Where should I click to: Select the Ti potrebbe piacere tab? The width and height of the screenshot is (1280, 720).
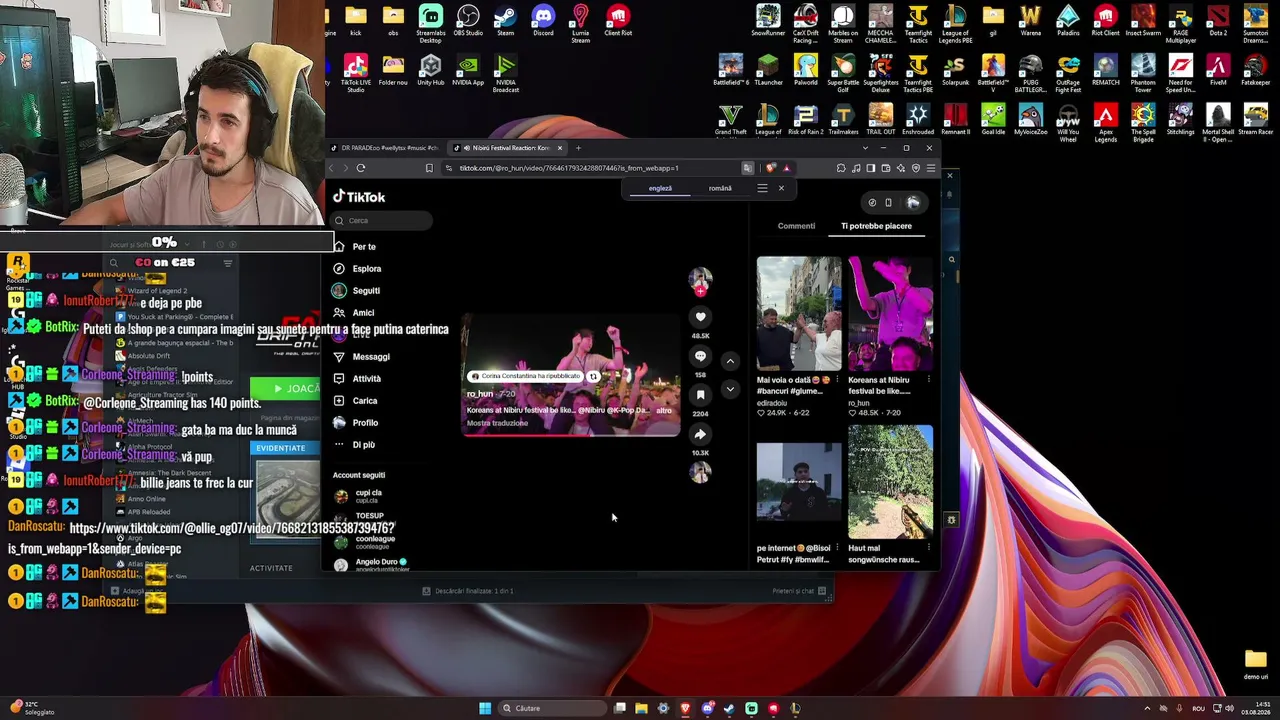(x=876, y=226)
